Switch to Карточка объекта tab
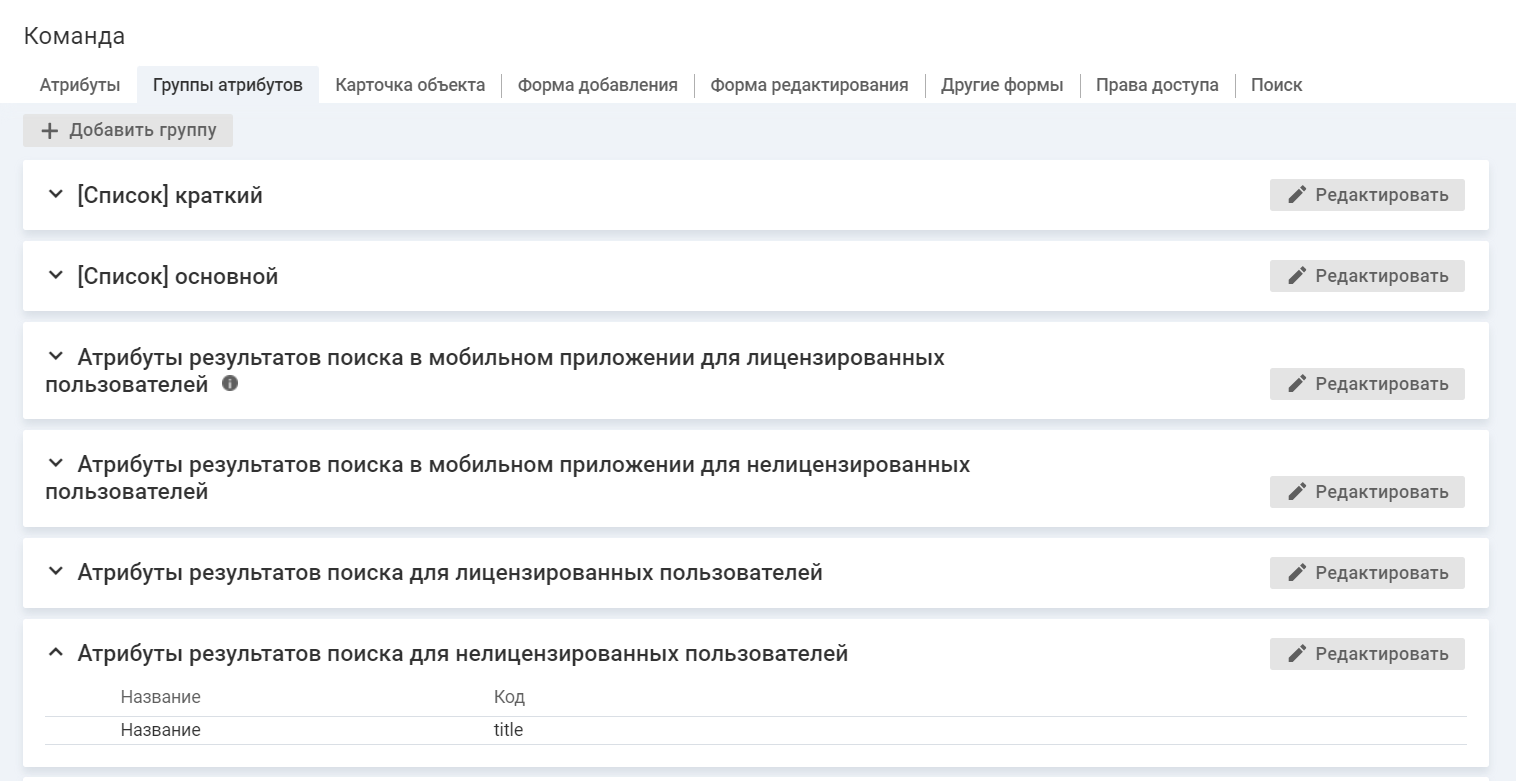 click(410, 85)
